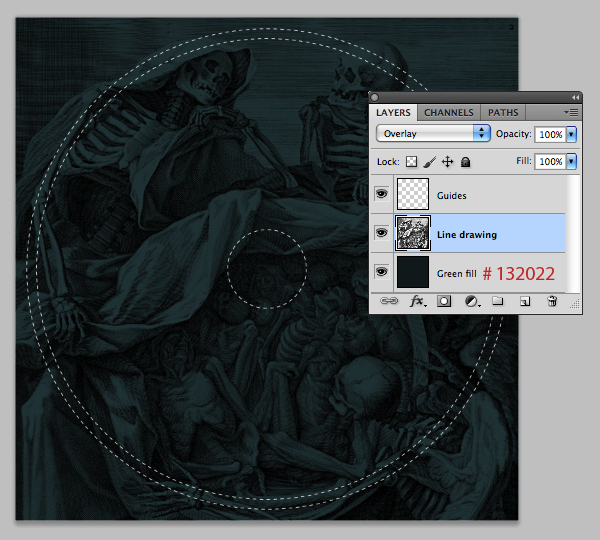Click the Fill value field
Image resolution: width=600 pixels, height=540 pixels.
[x=550, y=162]
